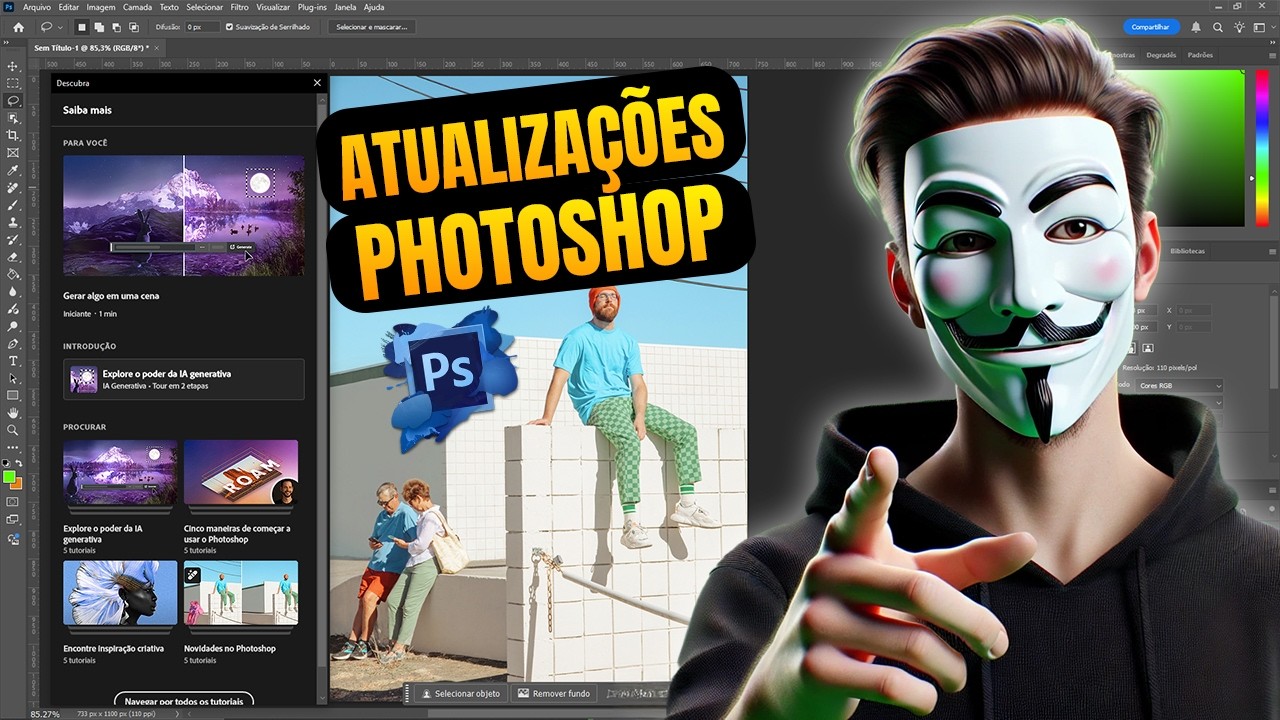1280x720 pixels.
Task: Switch to the Padrões tab
Action: [x=1200, y=55]
